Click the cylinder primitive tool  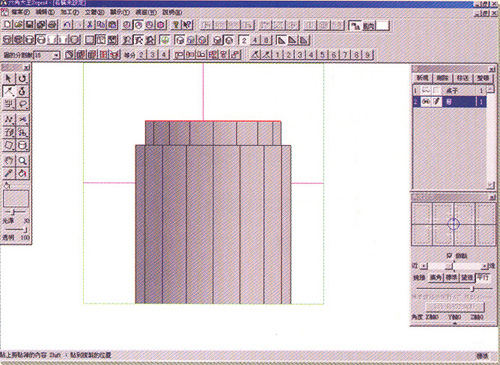pos(22,146)
